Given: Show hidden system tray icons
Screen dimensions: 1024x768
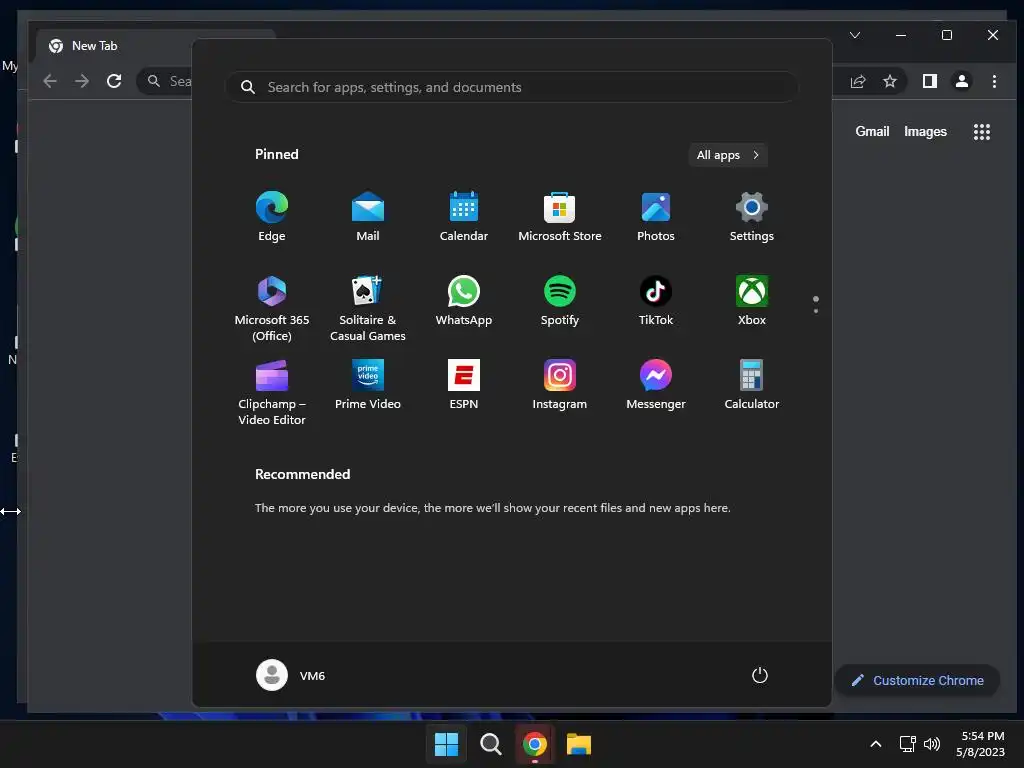Looking at the screenshot, I should (x=876, y=744).
